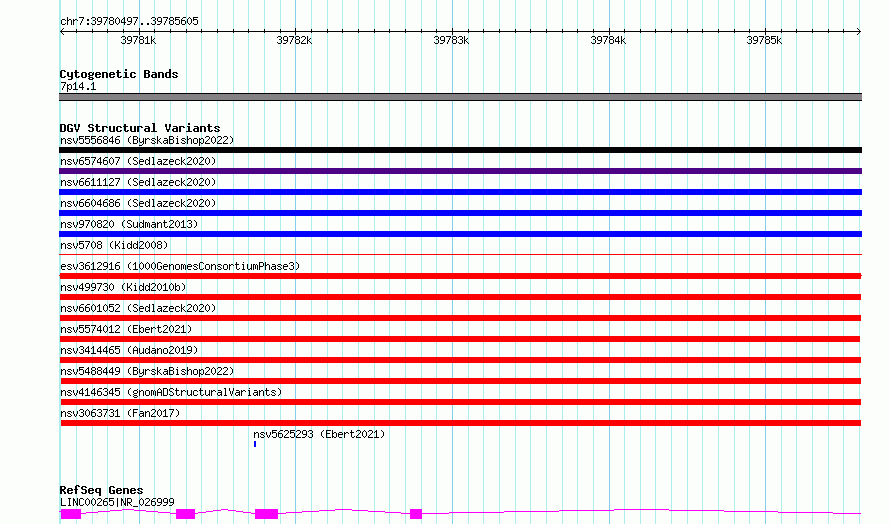This screenshot has width=890, height=524.
Task: Select the red nsv5488449 variant bar
Action: click(460, 381)
